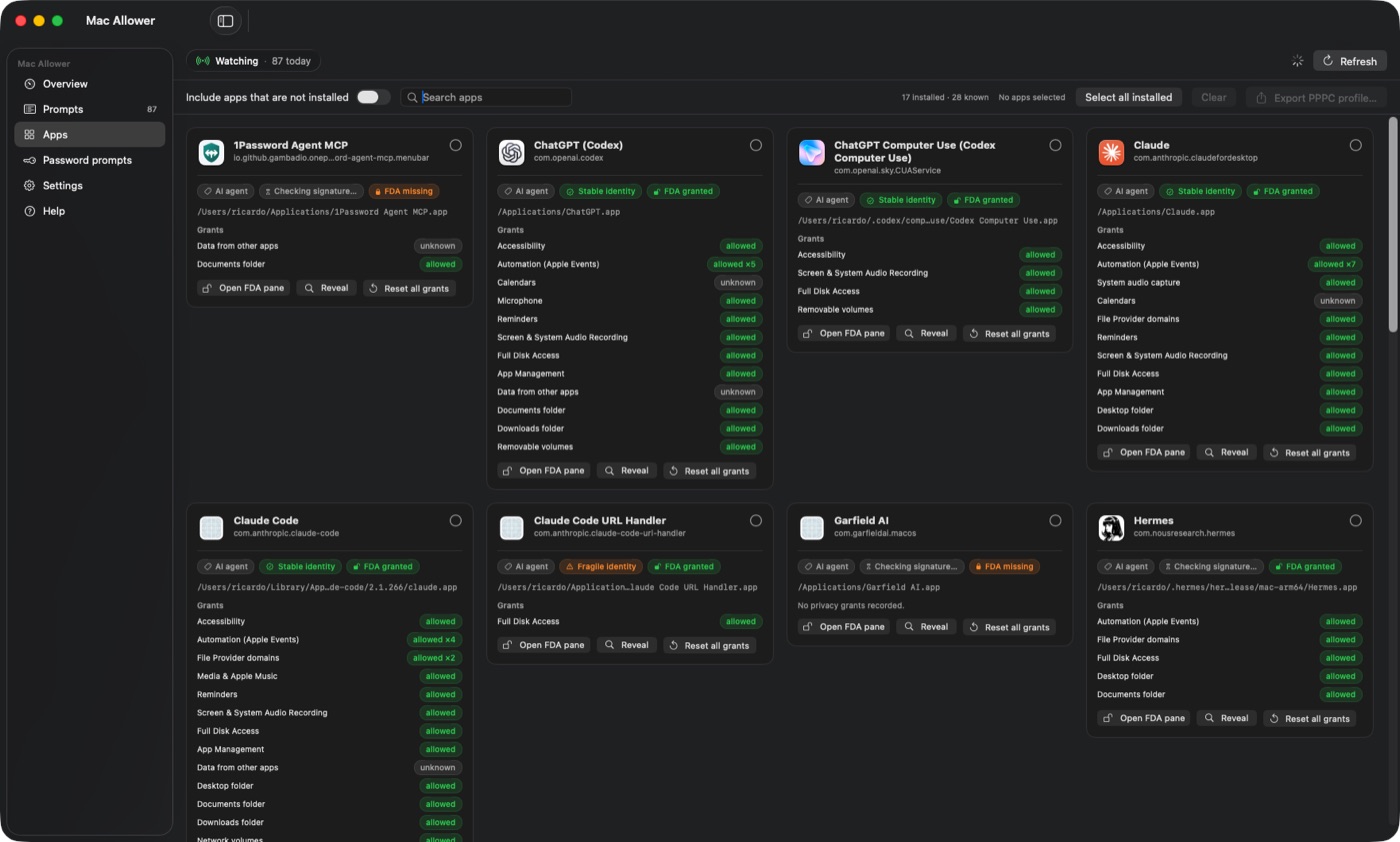Reveal the ChatGPT (Codex) app

point(625,470)
